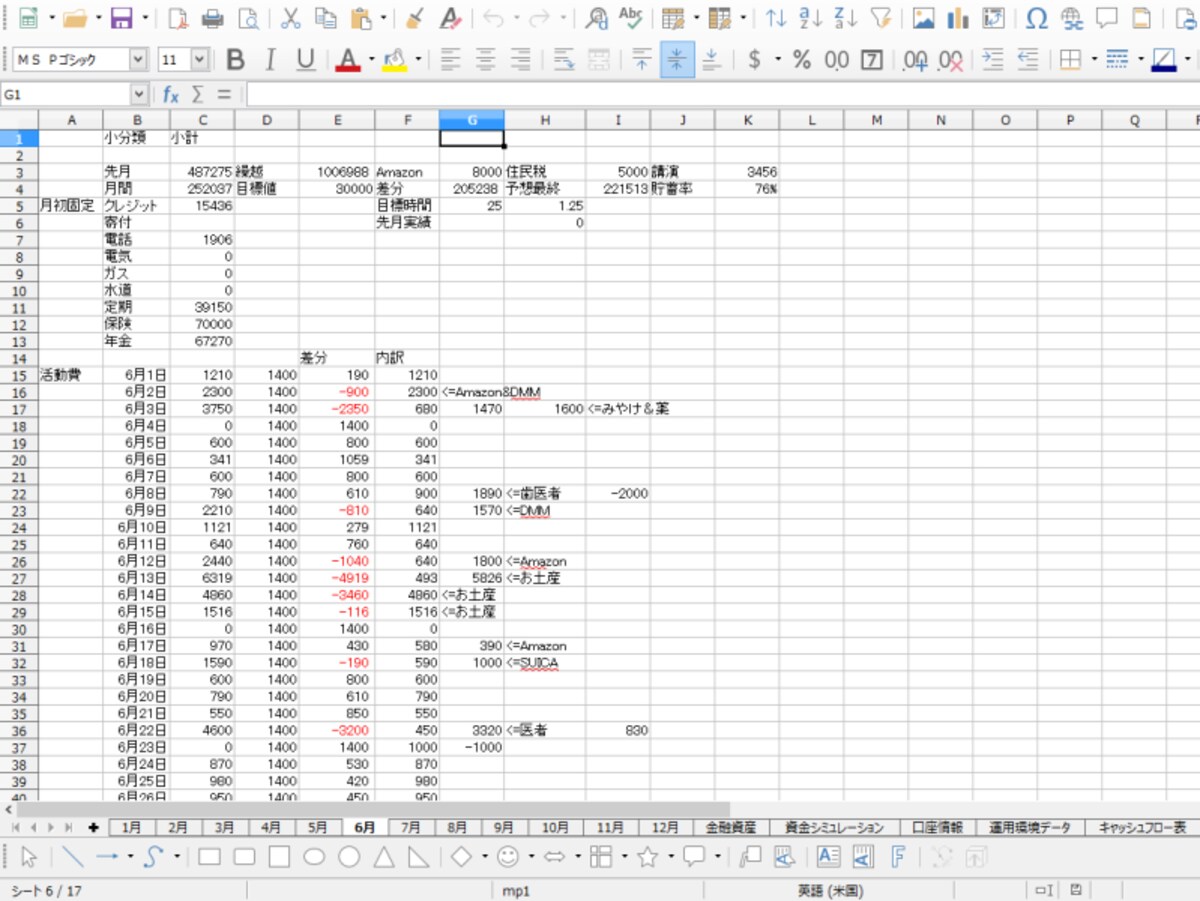Image resolution: width=1200 pixels, height=901 pixels.
Task: Toggle Align Right
Action: (x=521, y=60)
